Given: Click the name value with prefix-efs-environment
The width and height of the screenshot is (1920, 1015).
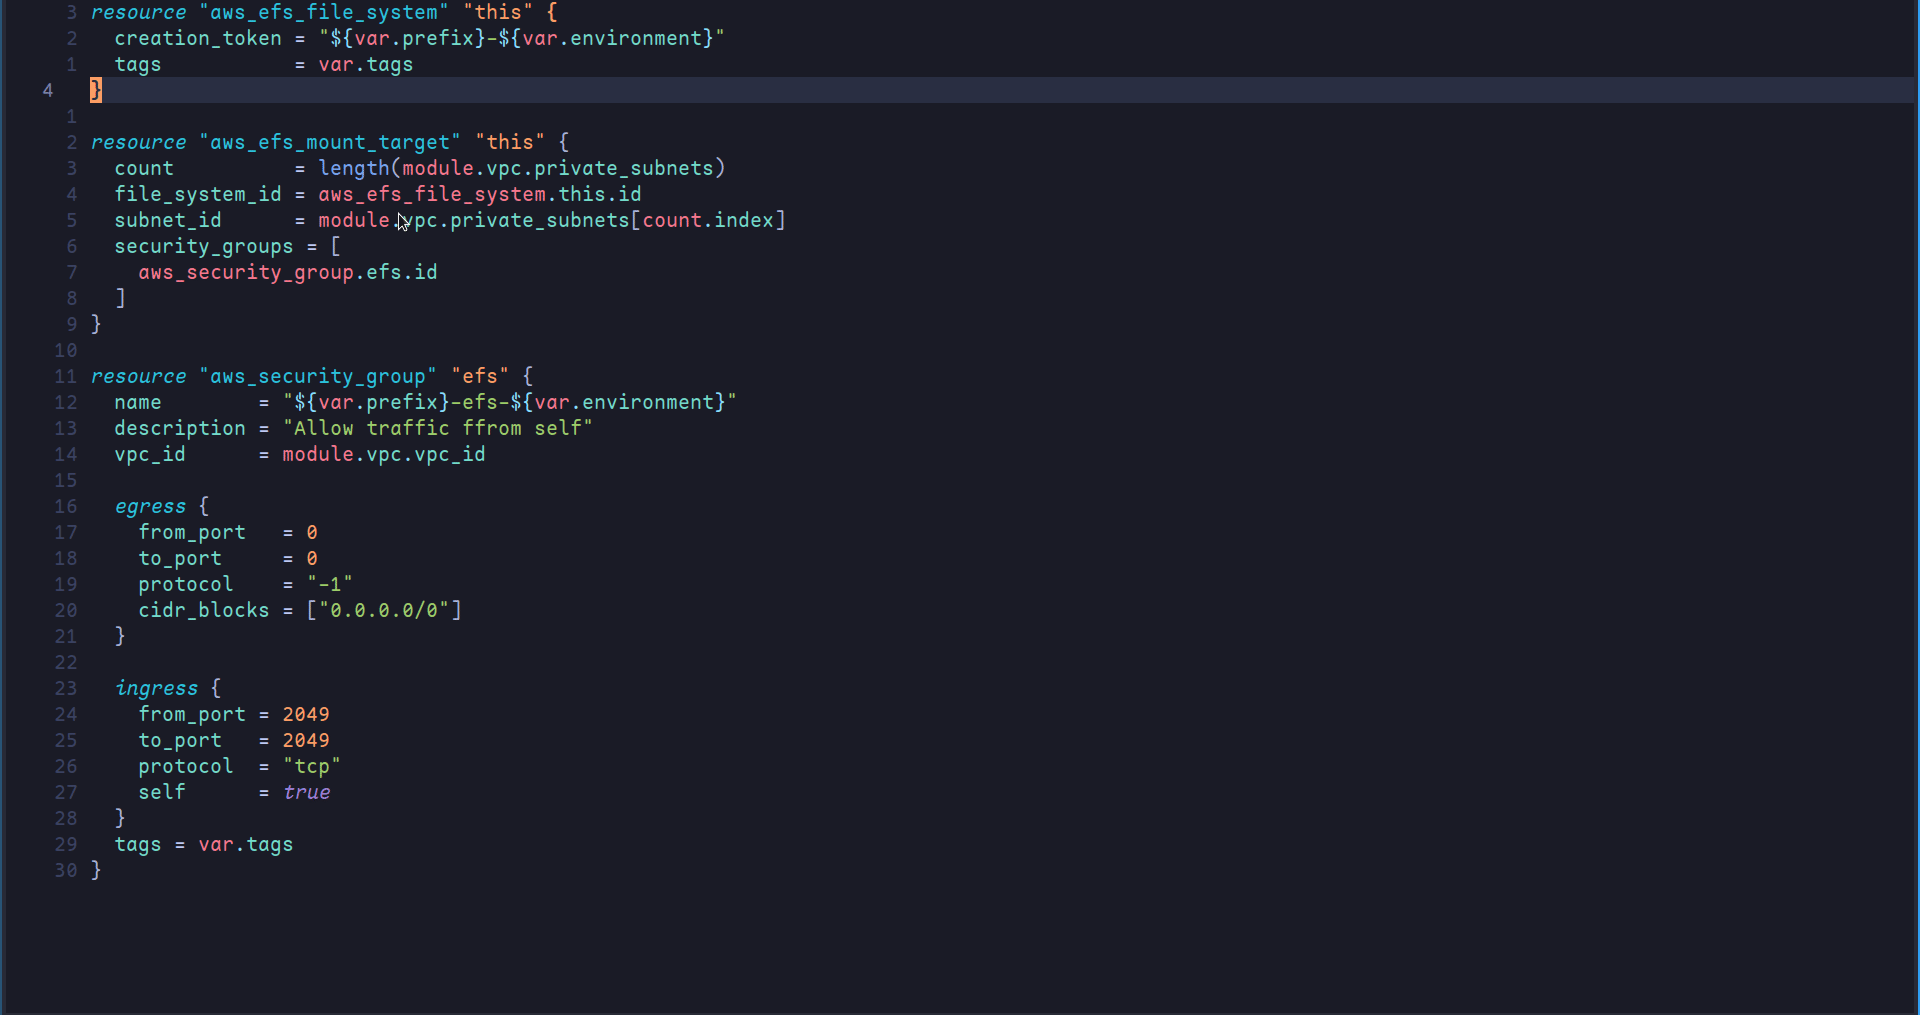Looking at the screenshot, I should 510,402.
